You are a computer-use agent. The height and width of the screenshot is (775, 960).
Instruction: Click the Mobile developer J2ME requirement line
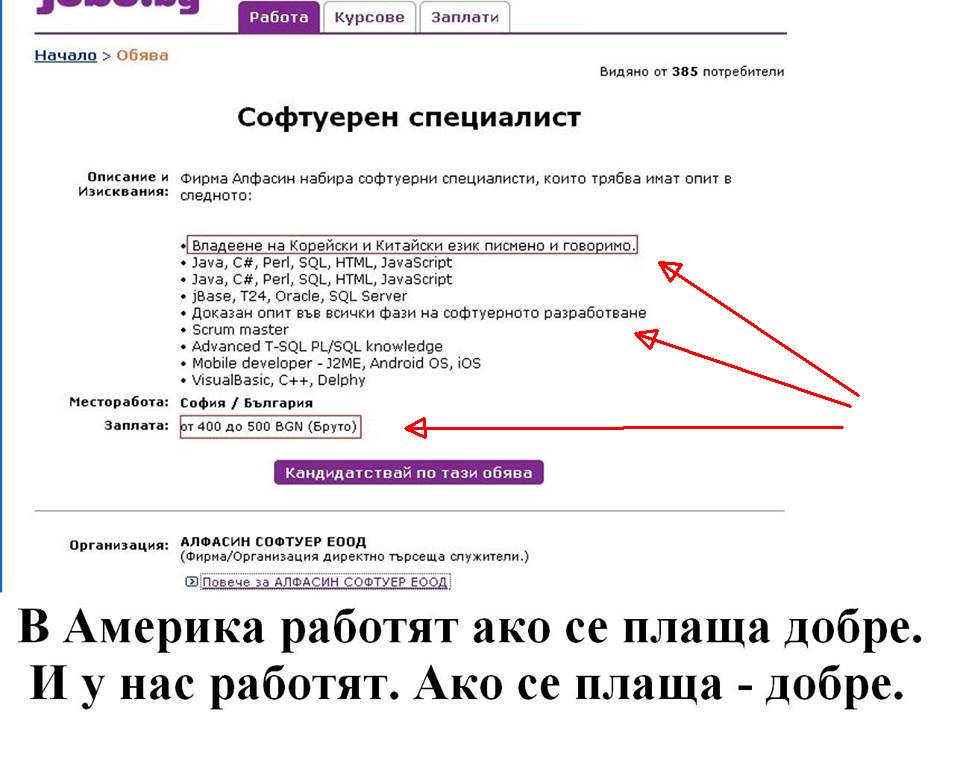[336, 363]
